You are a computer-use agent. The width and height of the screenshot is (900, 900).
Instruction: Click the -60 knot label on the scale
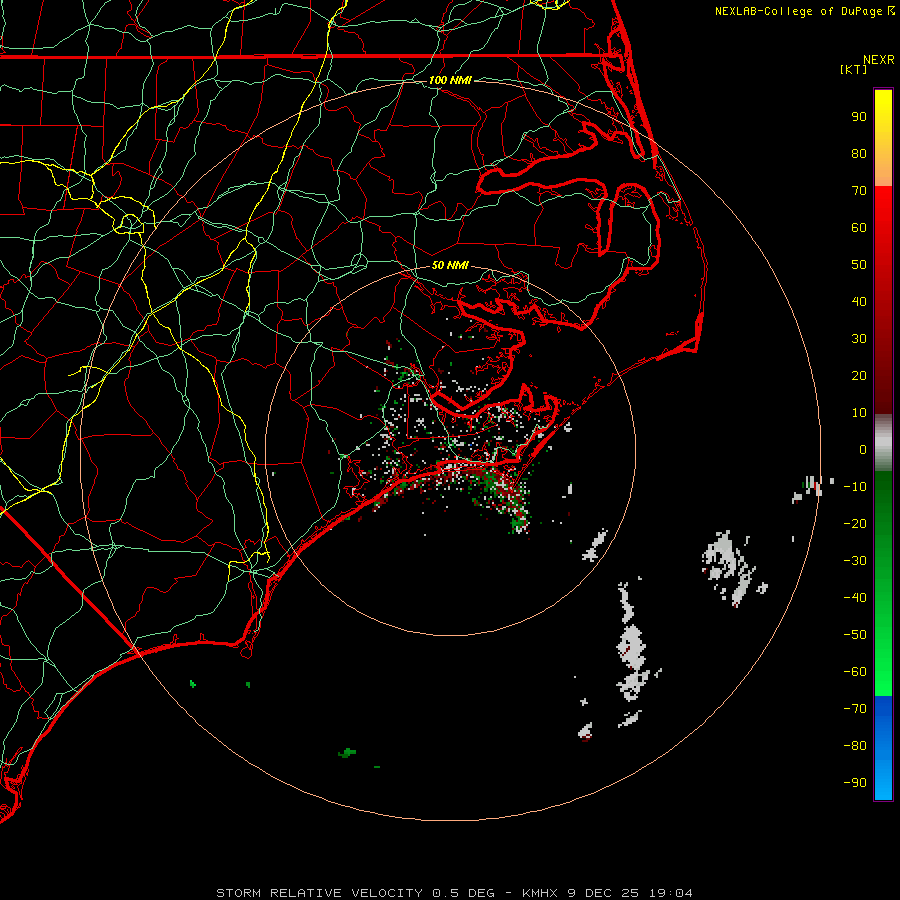coord(855,672)
